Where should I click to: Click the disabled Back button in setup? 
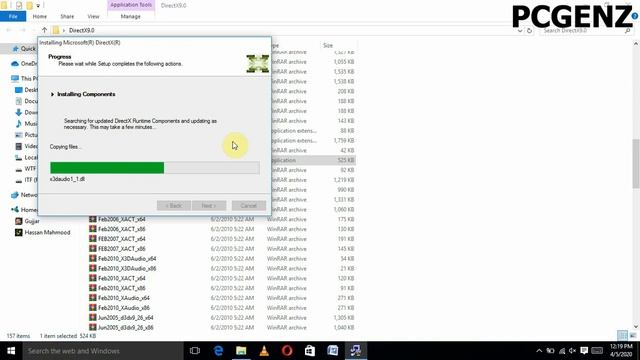tap(174, 205)
